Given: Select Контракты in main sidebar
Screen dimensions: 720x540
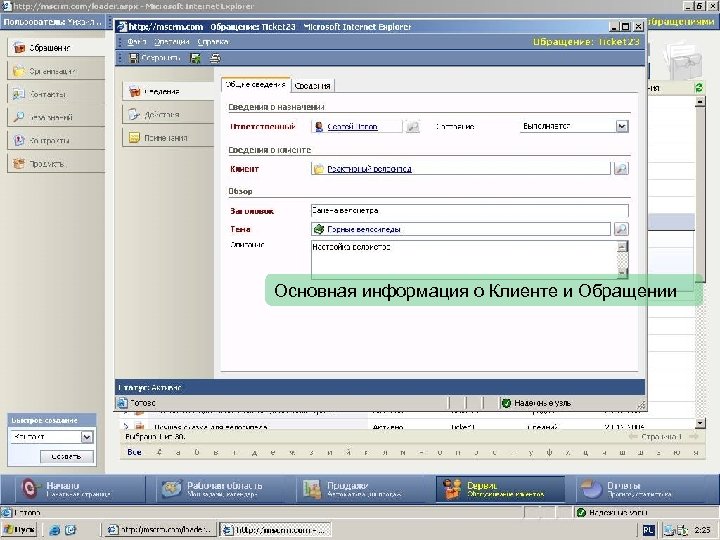Looking at the screenshot, I should tap(56, 141).
